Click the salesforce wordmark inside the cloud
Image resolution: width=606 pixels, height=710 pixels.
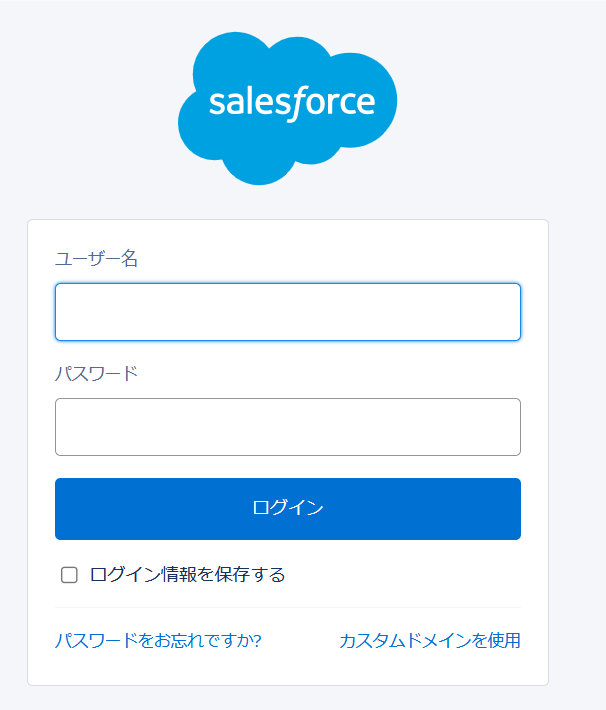tap(292, 103)
